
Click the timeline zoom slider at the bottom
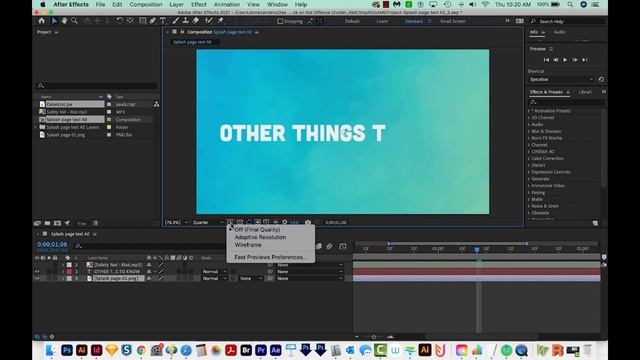tap(373, 337)
